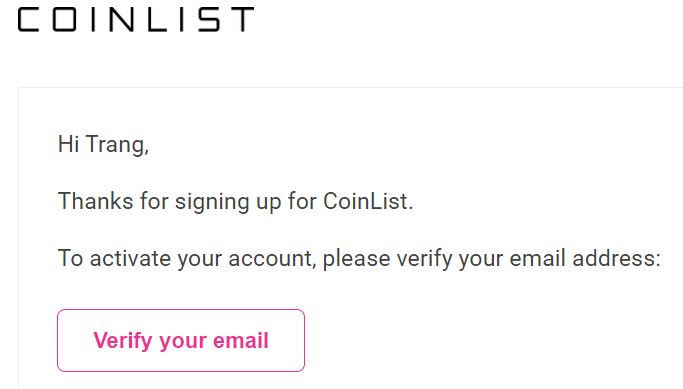This screenshot has height=389, width=683.
Task: Click the word "signing" in the message
Action: point(212,203)
